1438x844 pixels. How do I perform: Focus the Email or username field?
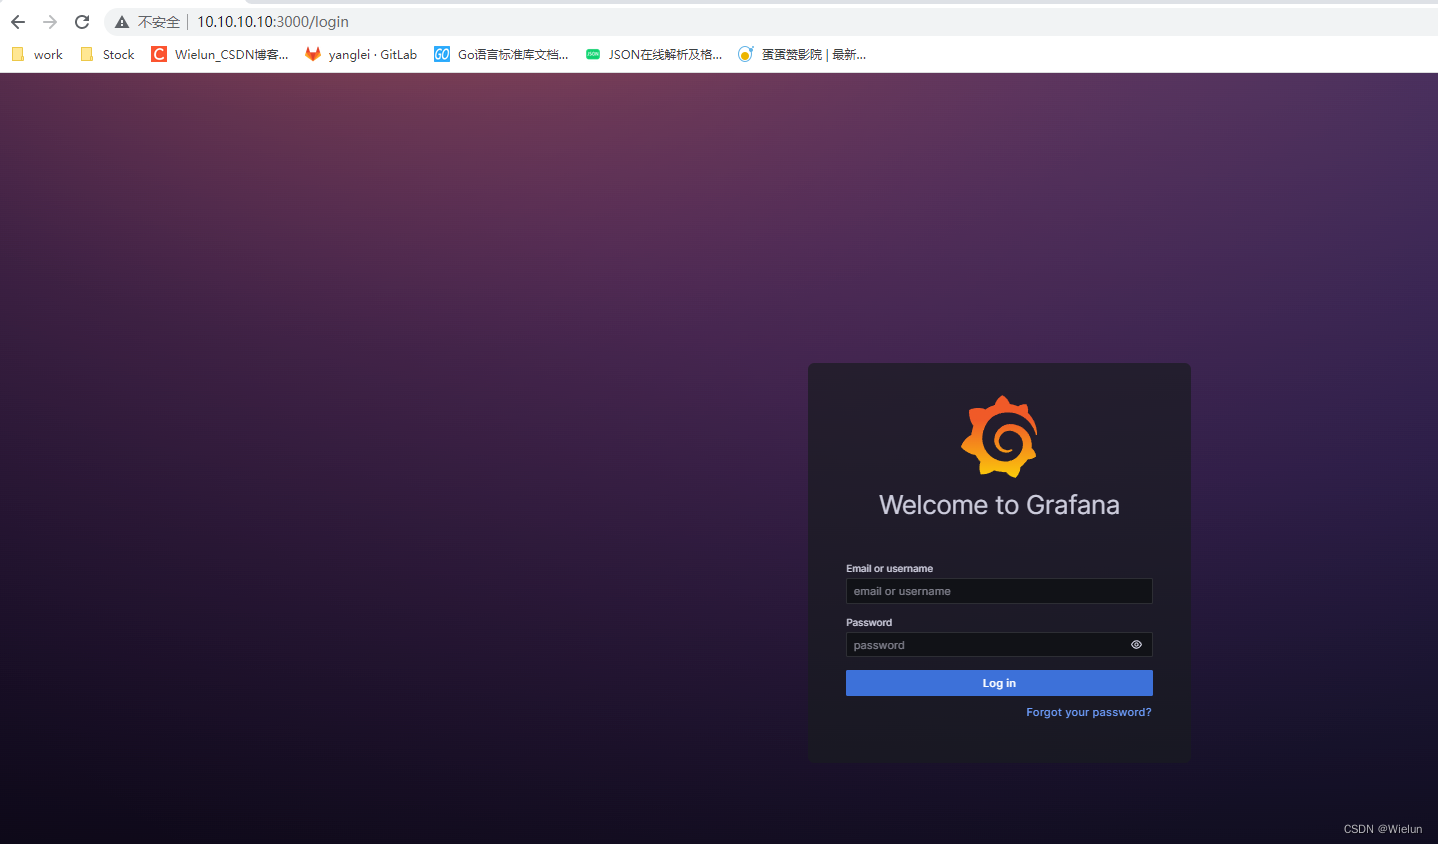(x=999, y=591)
